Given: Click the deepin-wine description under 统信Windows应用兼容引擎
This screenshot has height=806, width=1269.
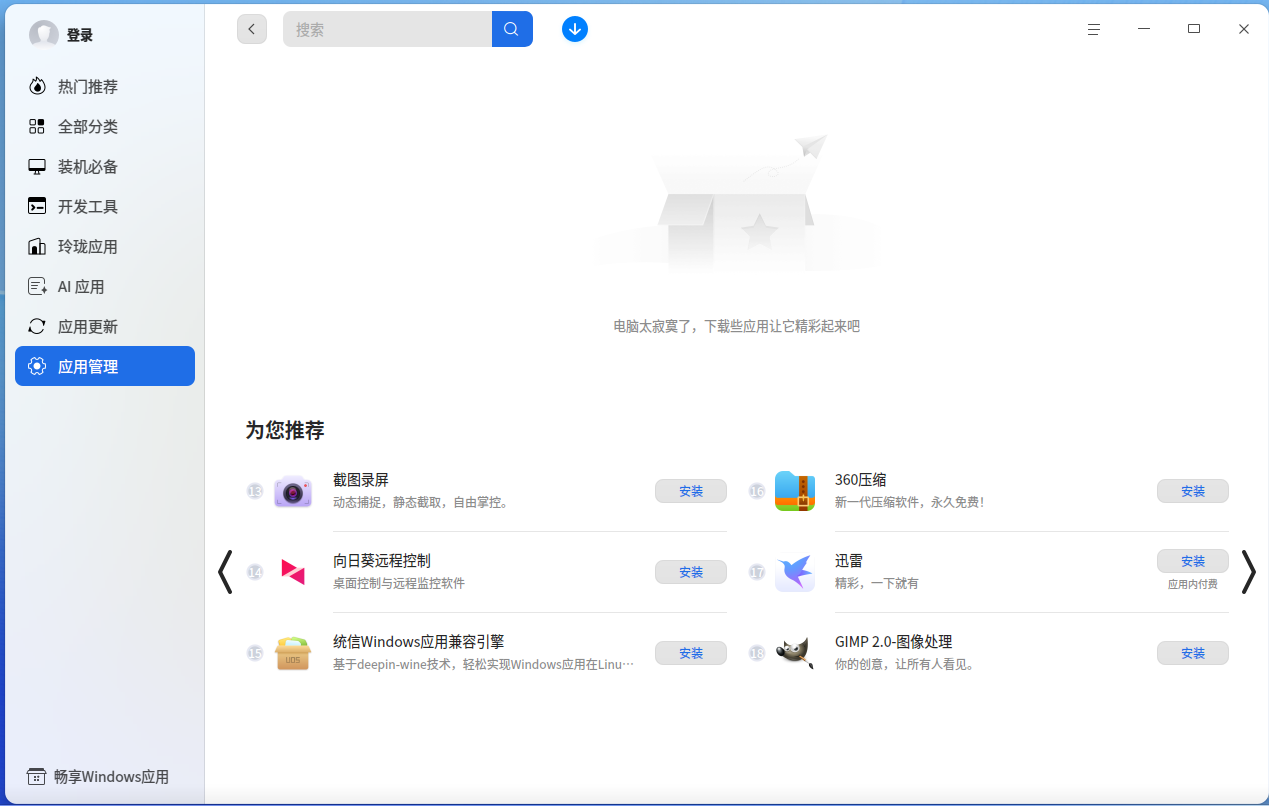Looking at the screenshot, I should coord(484,664).
